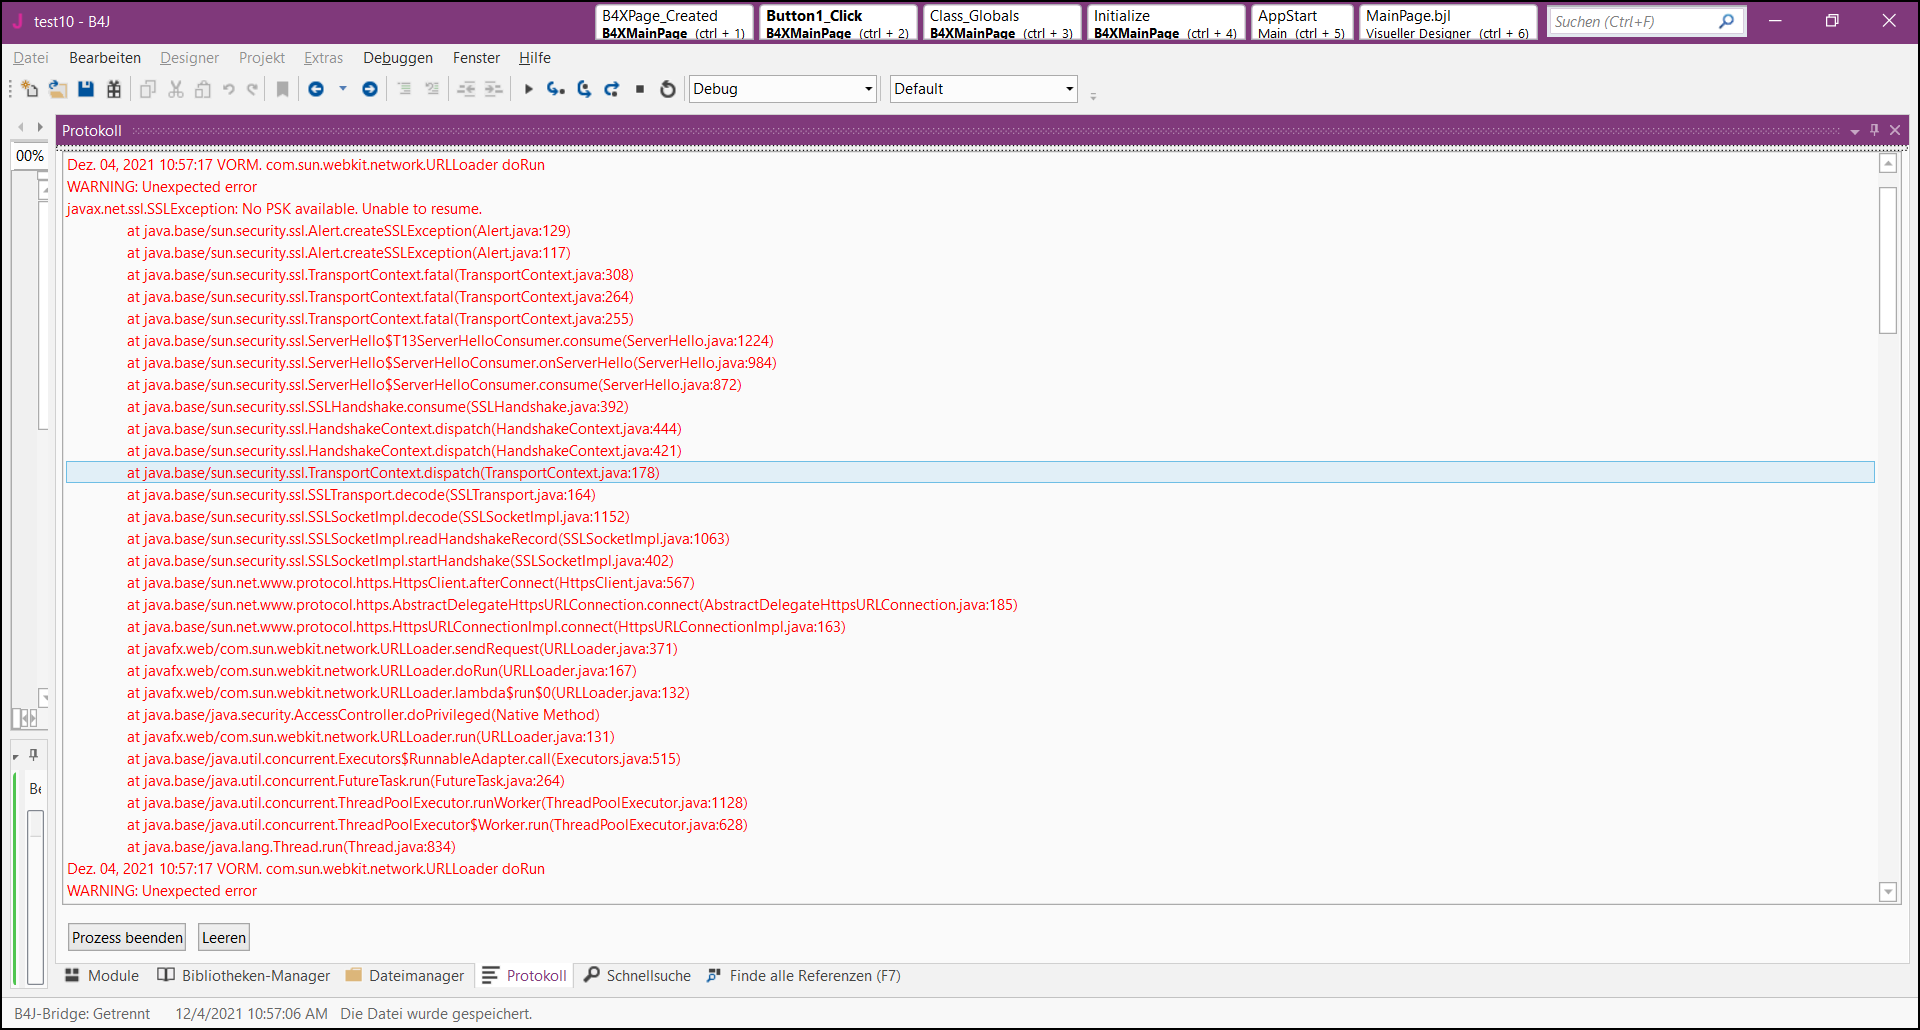Screen dimensions: 1920x1030
Task: Click the Step Over debug icon
Action: (x=584, y=89)
